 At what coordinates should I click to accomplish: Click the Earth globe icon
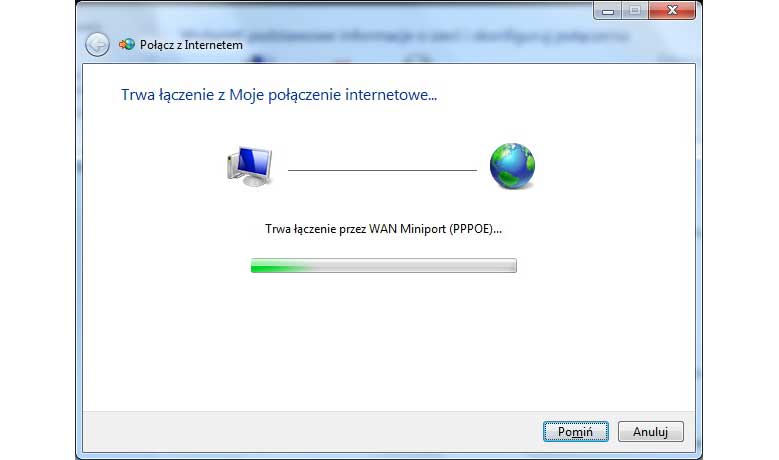[x=512, y=166]
